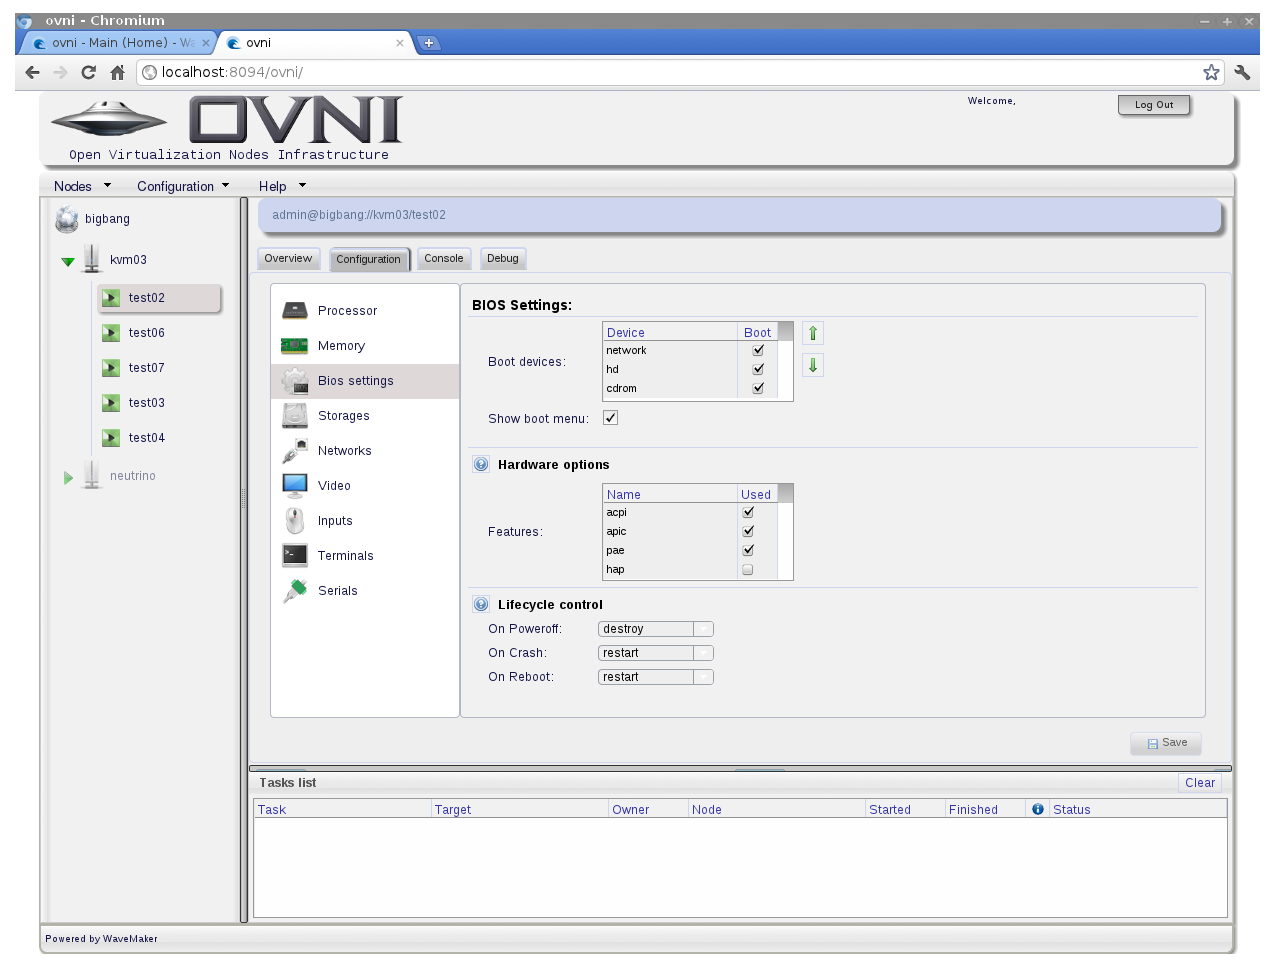Disable the Show boot menu checkbox
1275x972 pixels.
click(610, 417)
